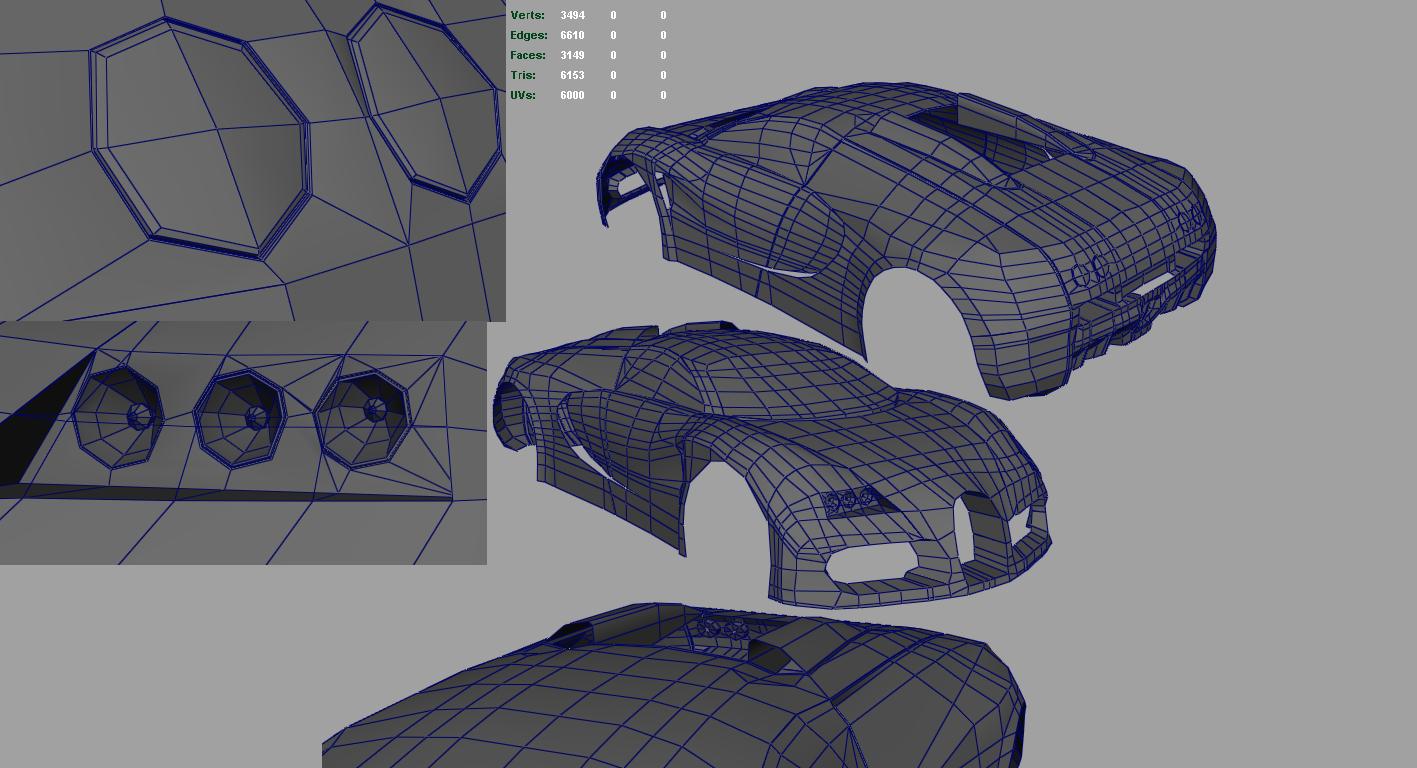1417x768 pixels.
Task: Select the Tris value 6153
Action: pos(572,75)
